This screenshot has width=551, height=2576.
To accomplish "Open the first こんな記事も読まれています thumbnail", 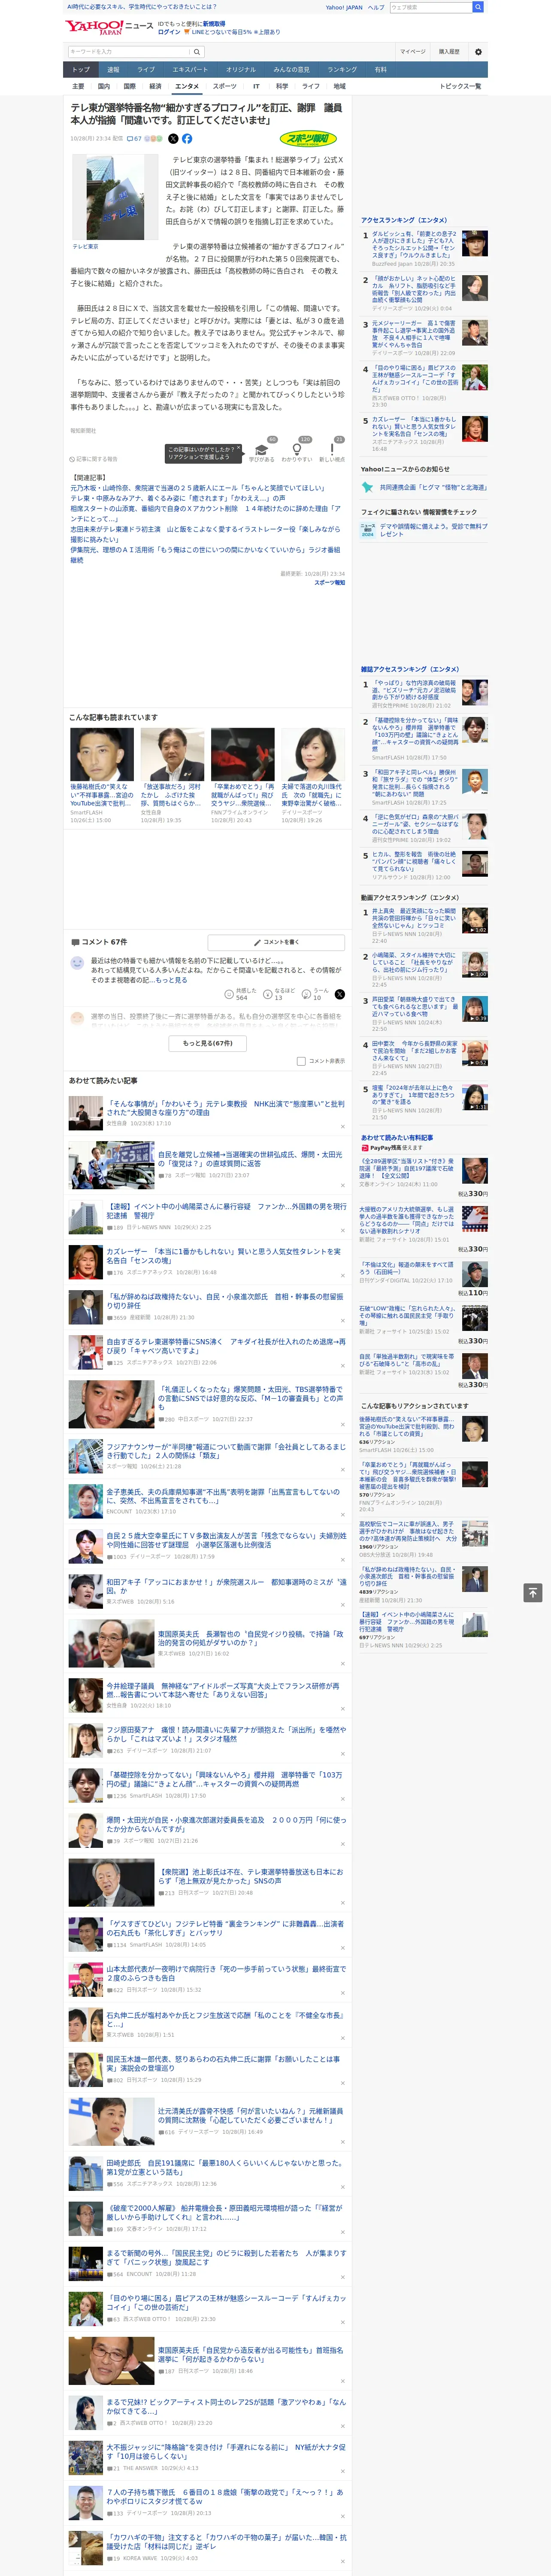I will point(102,754).
